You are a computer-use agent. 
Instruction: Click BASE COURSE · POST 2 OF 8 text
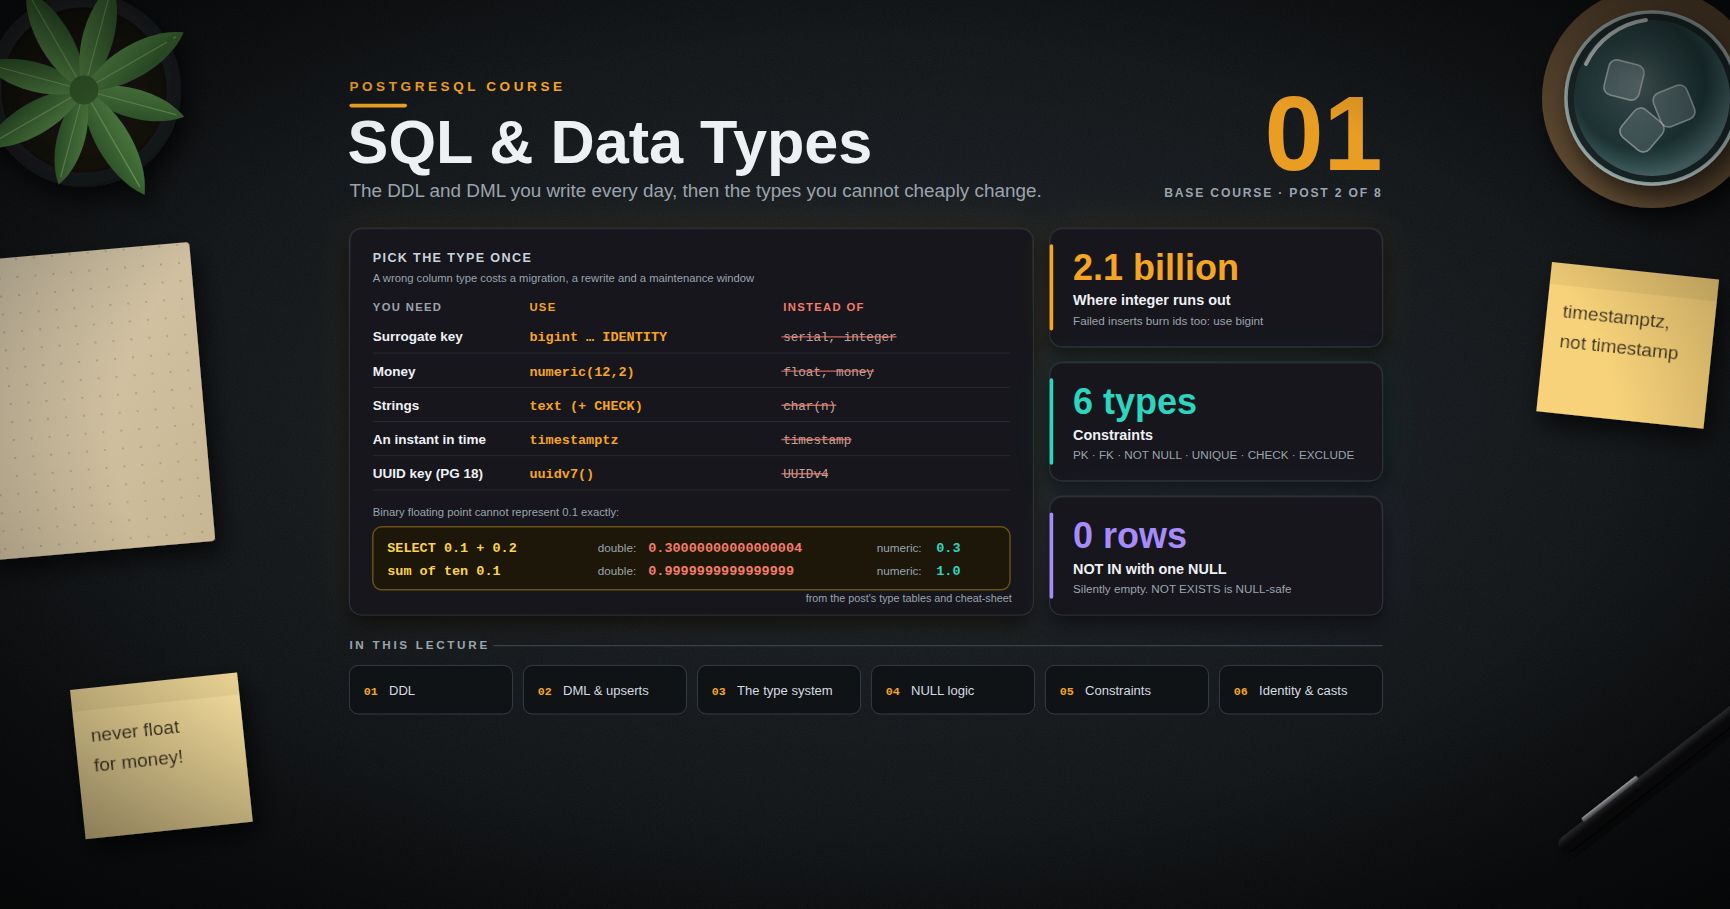(1272, 193)
